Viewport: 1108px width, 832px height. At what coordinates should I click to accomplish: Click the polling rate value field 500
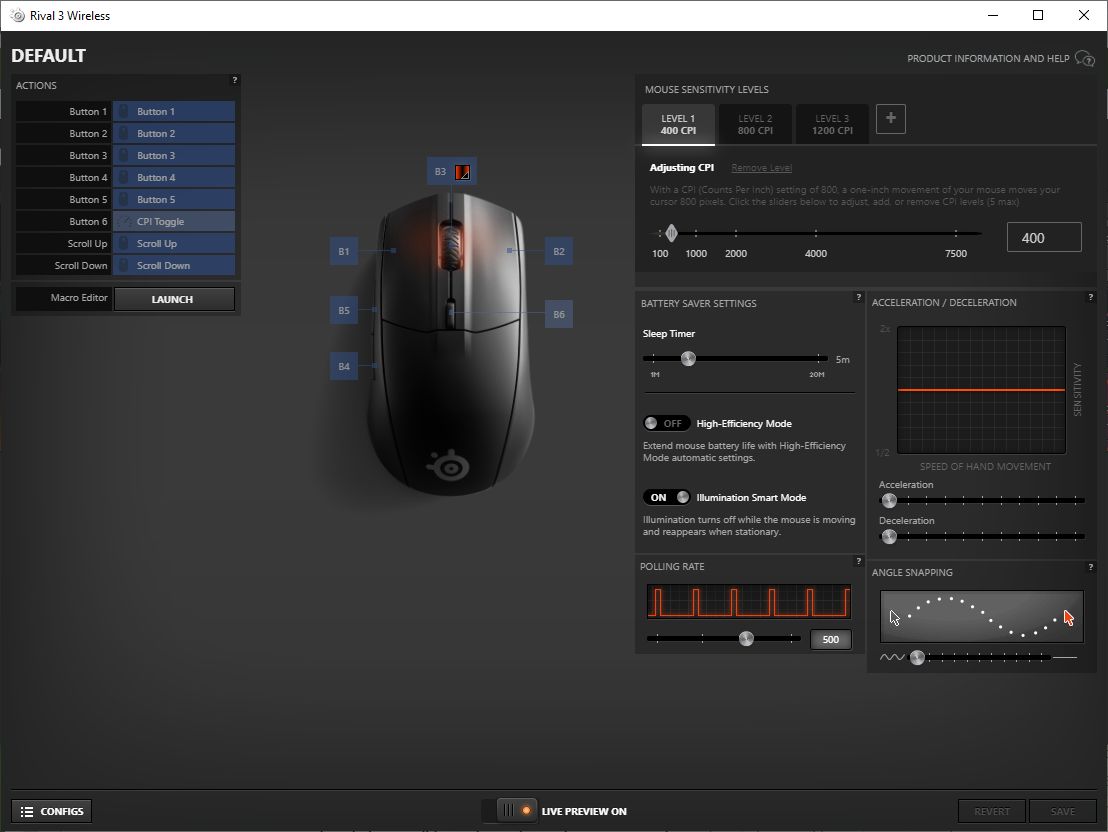(830, 640)
